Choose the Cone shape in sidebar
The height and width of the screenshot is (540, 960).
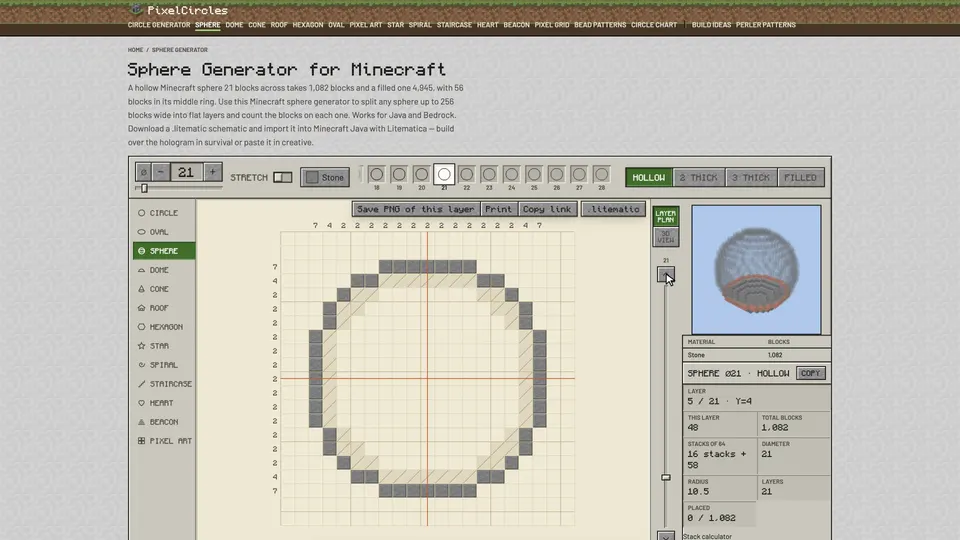coord(164,288)
